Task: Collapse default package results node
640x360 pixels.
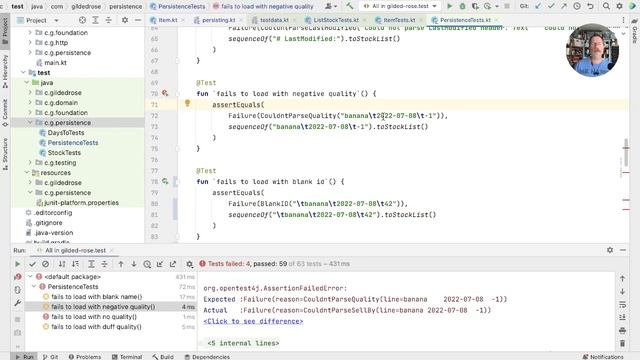Action: (x=30, y=277)
